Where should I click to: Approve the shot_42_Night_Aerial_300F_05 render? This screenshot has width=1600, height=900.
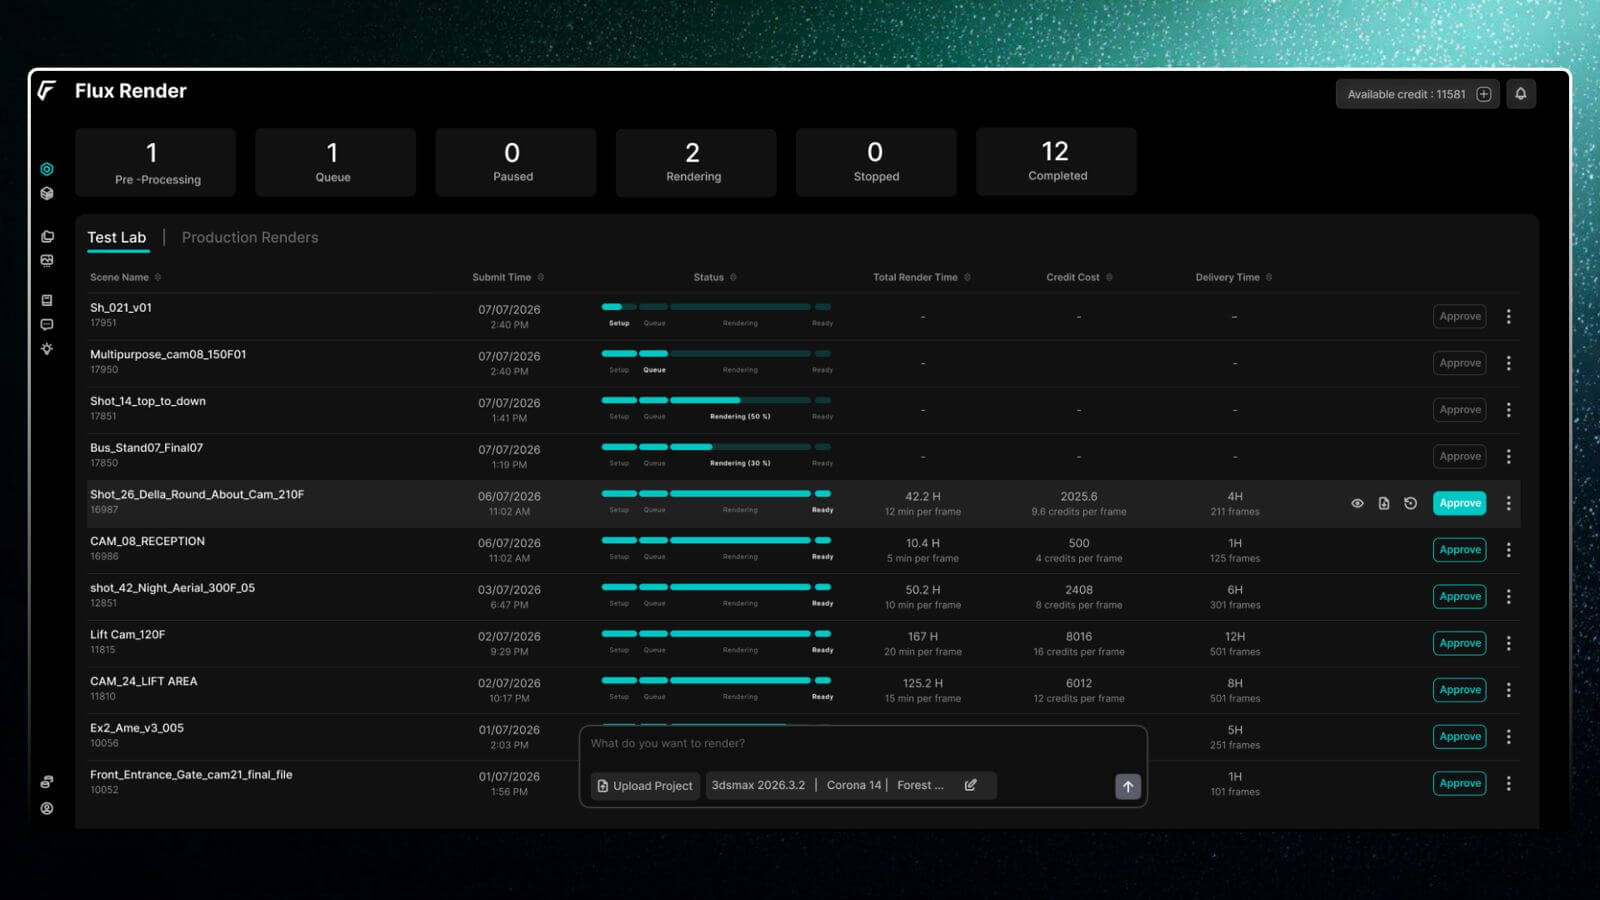[x=1460, y=596]
